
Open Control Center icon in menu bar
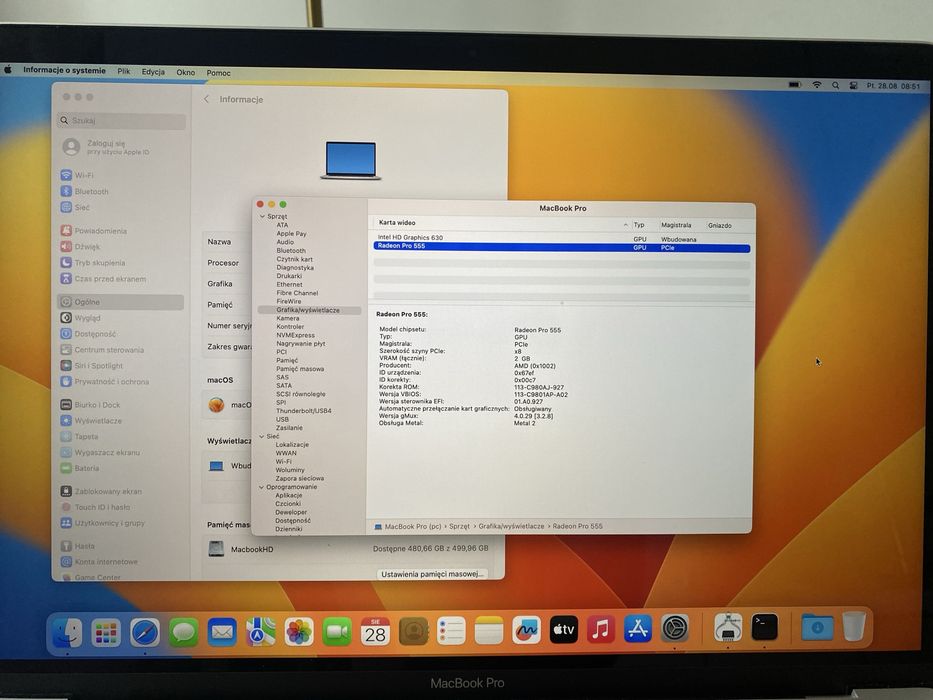pos(853,86)
